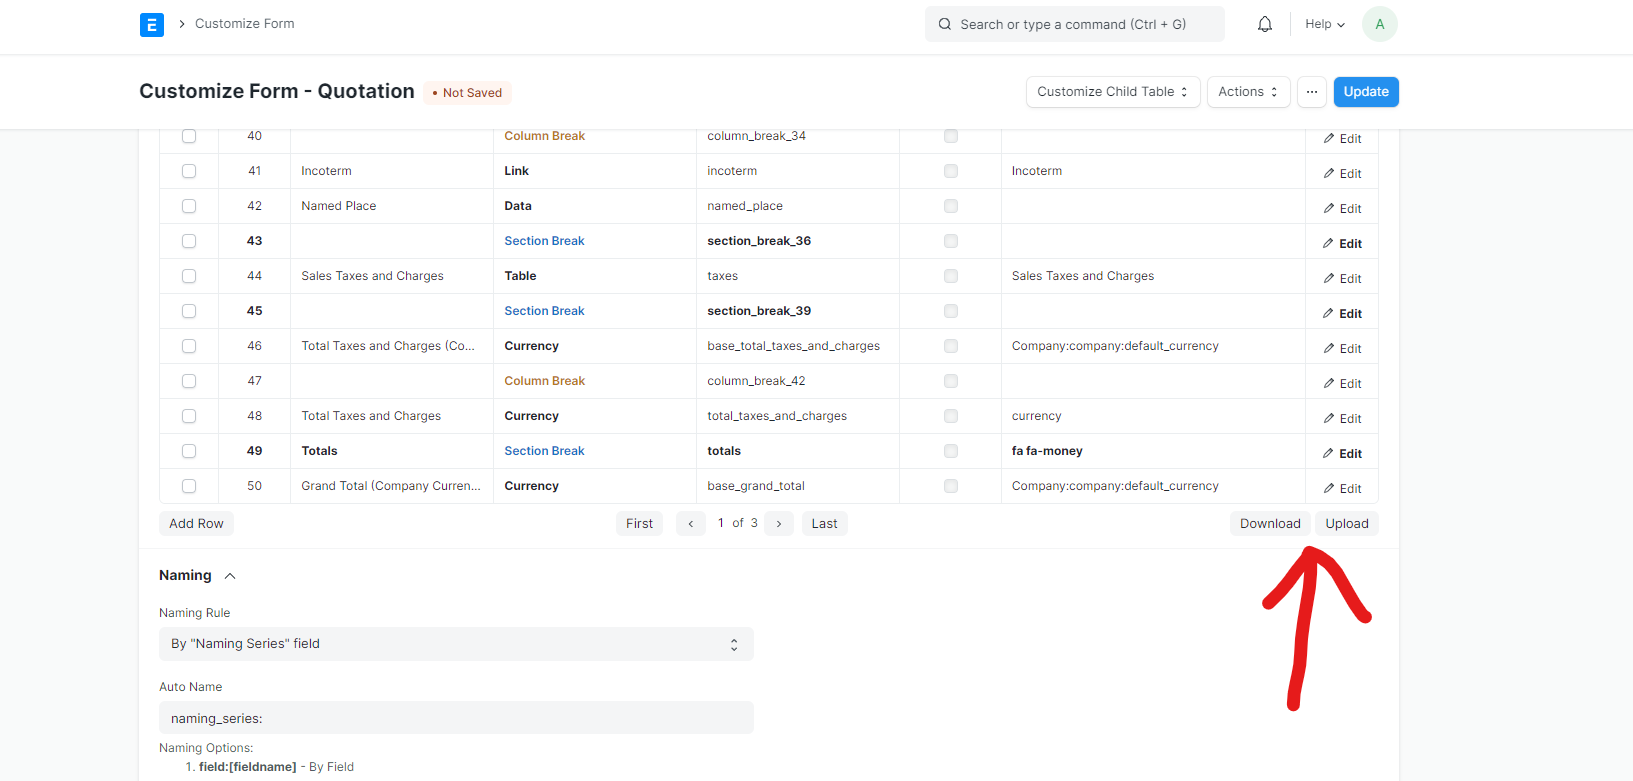Select row 44 Sales Taxes checkbox
This screenshot has height=781, width=1633.
click(189, 276)
